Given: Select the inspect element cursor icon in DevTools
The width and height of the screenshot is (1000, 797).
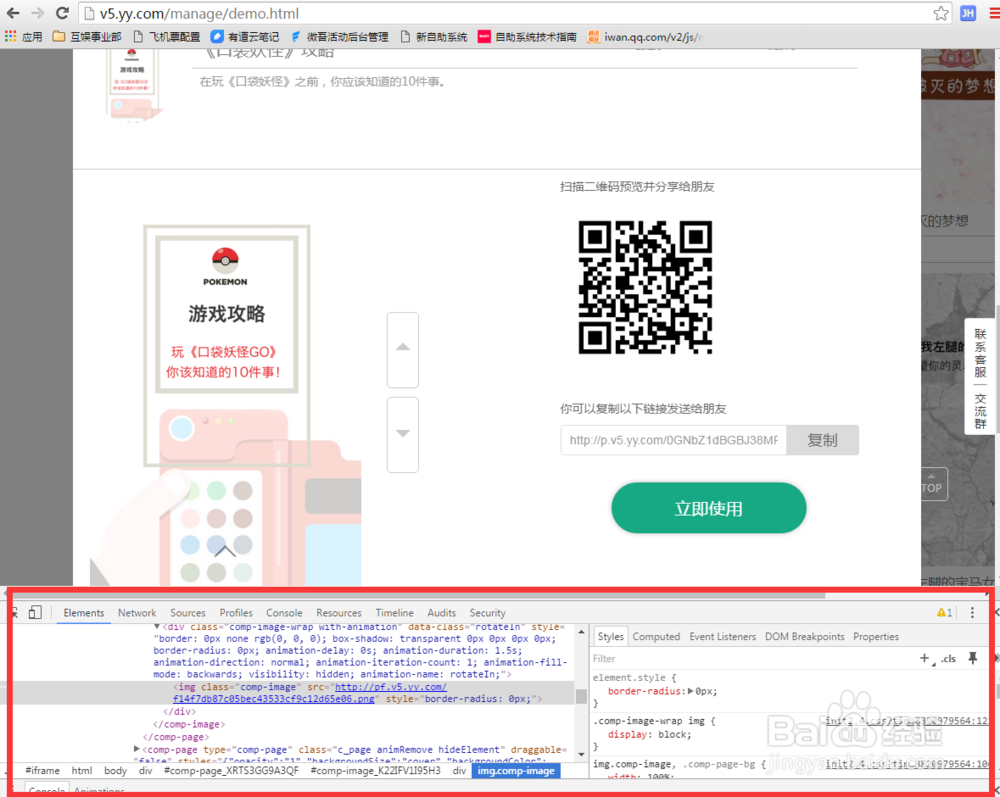Looking at the screenshot, I should point(16,612).
